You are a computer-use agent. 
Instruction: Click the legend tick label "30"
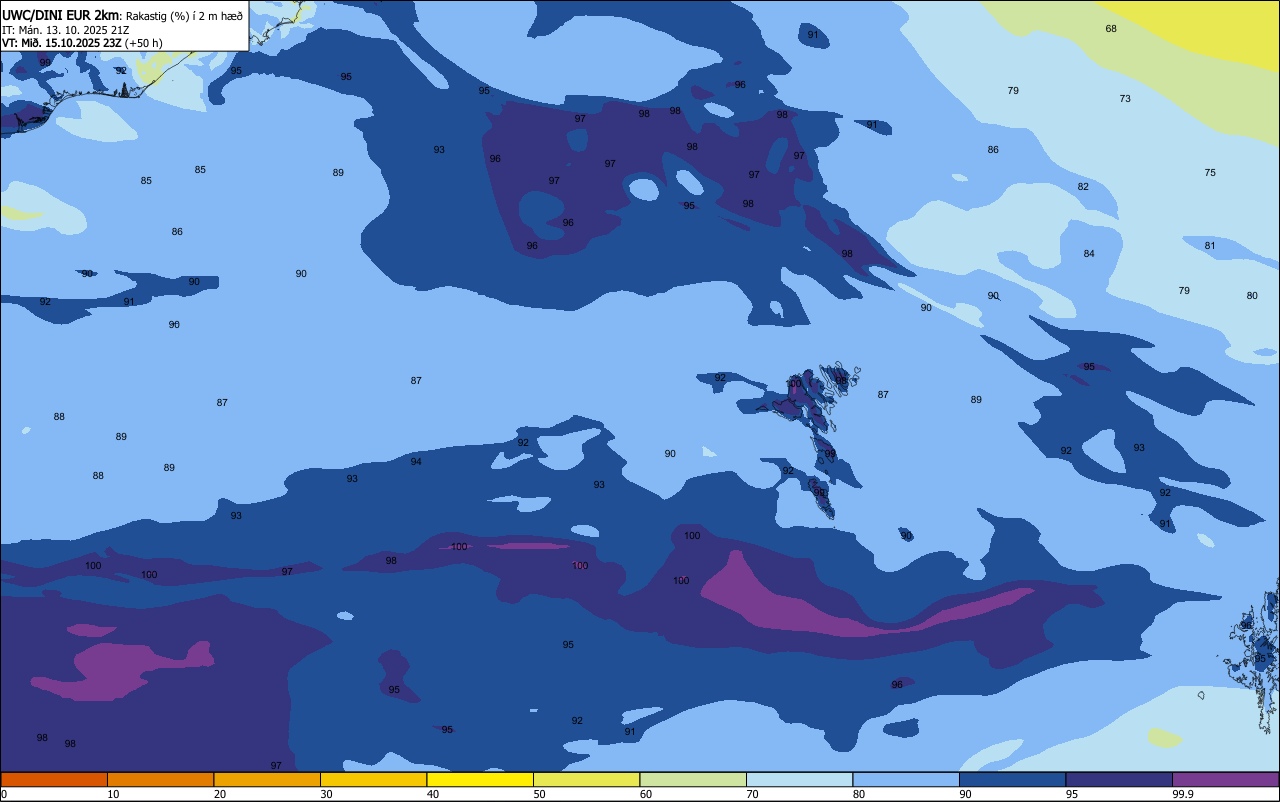[326, 794]
